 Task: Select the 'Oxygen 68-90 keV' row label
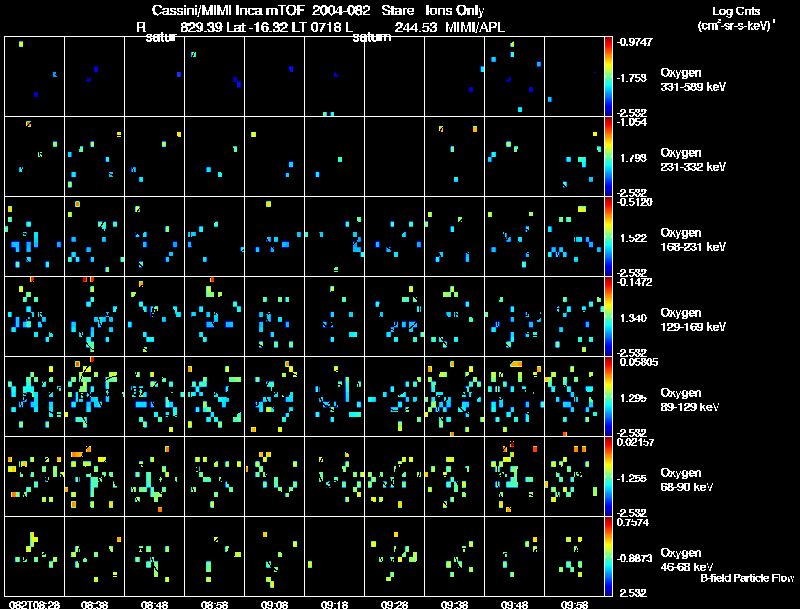687,480
